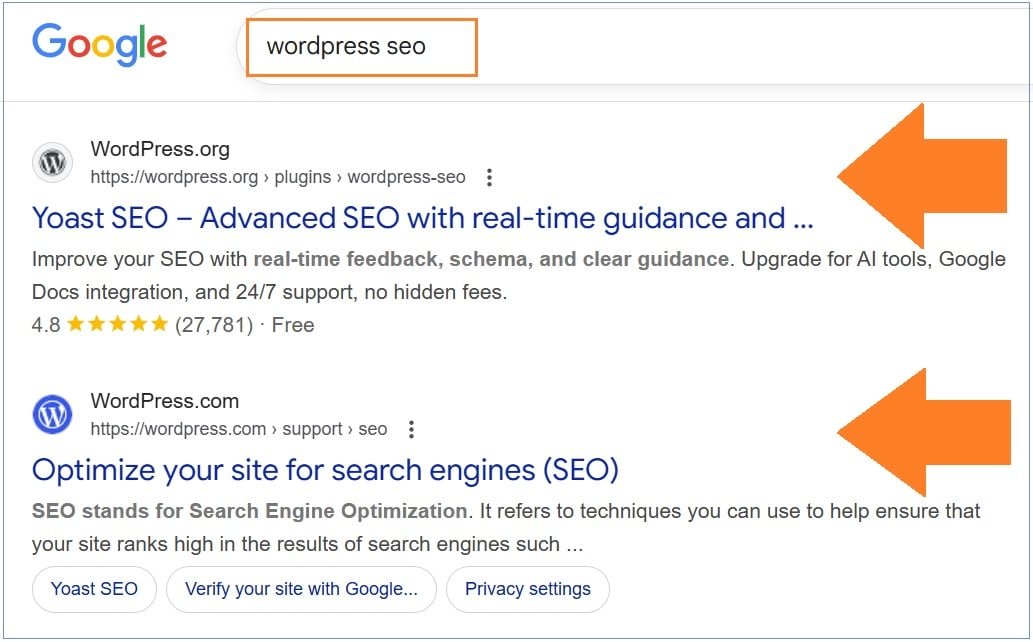The image size is (1033, 642).
Task: Click the "WordPress.com" site name
Action: click(x=164, y=400)
